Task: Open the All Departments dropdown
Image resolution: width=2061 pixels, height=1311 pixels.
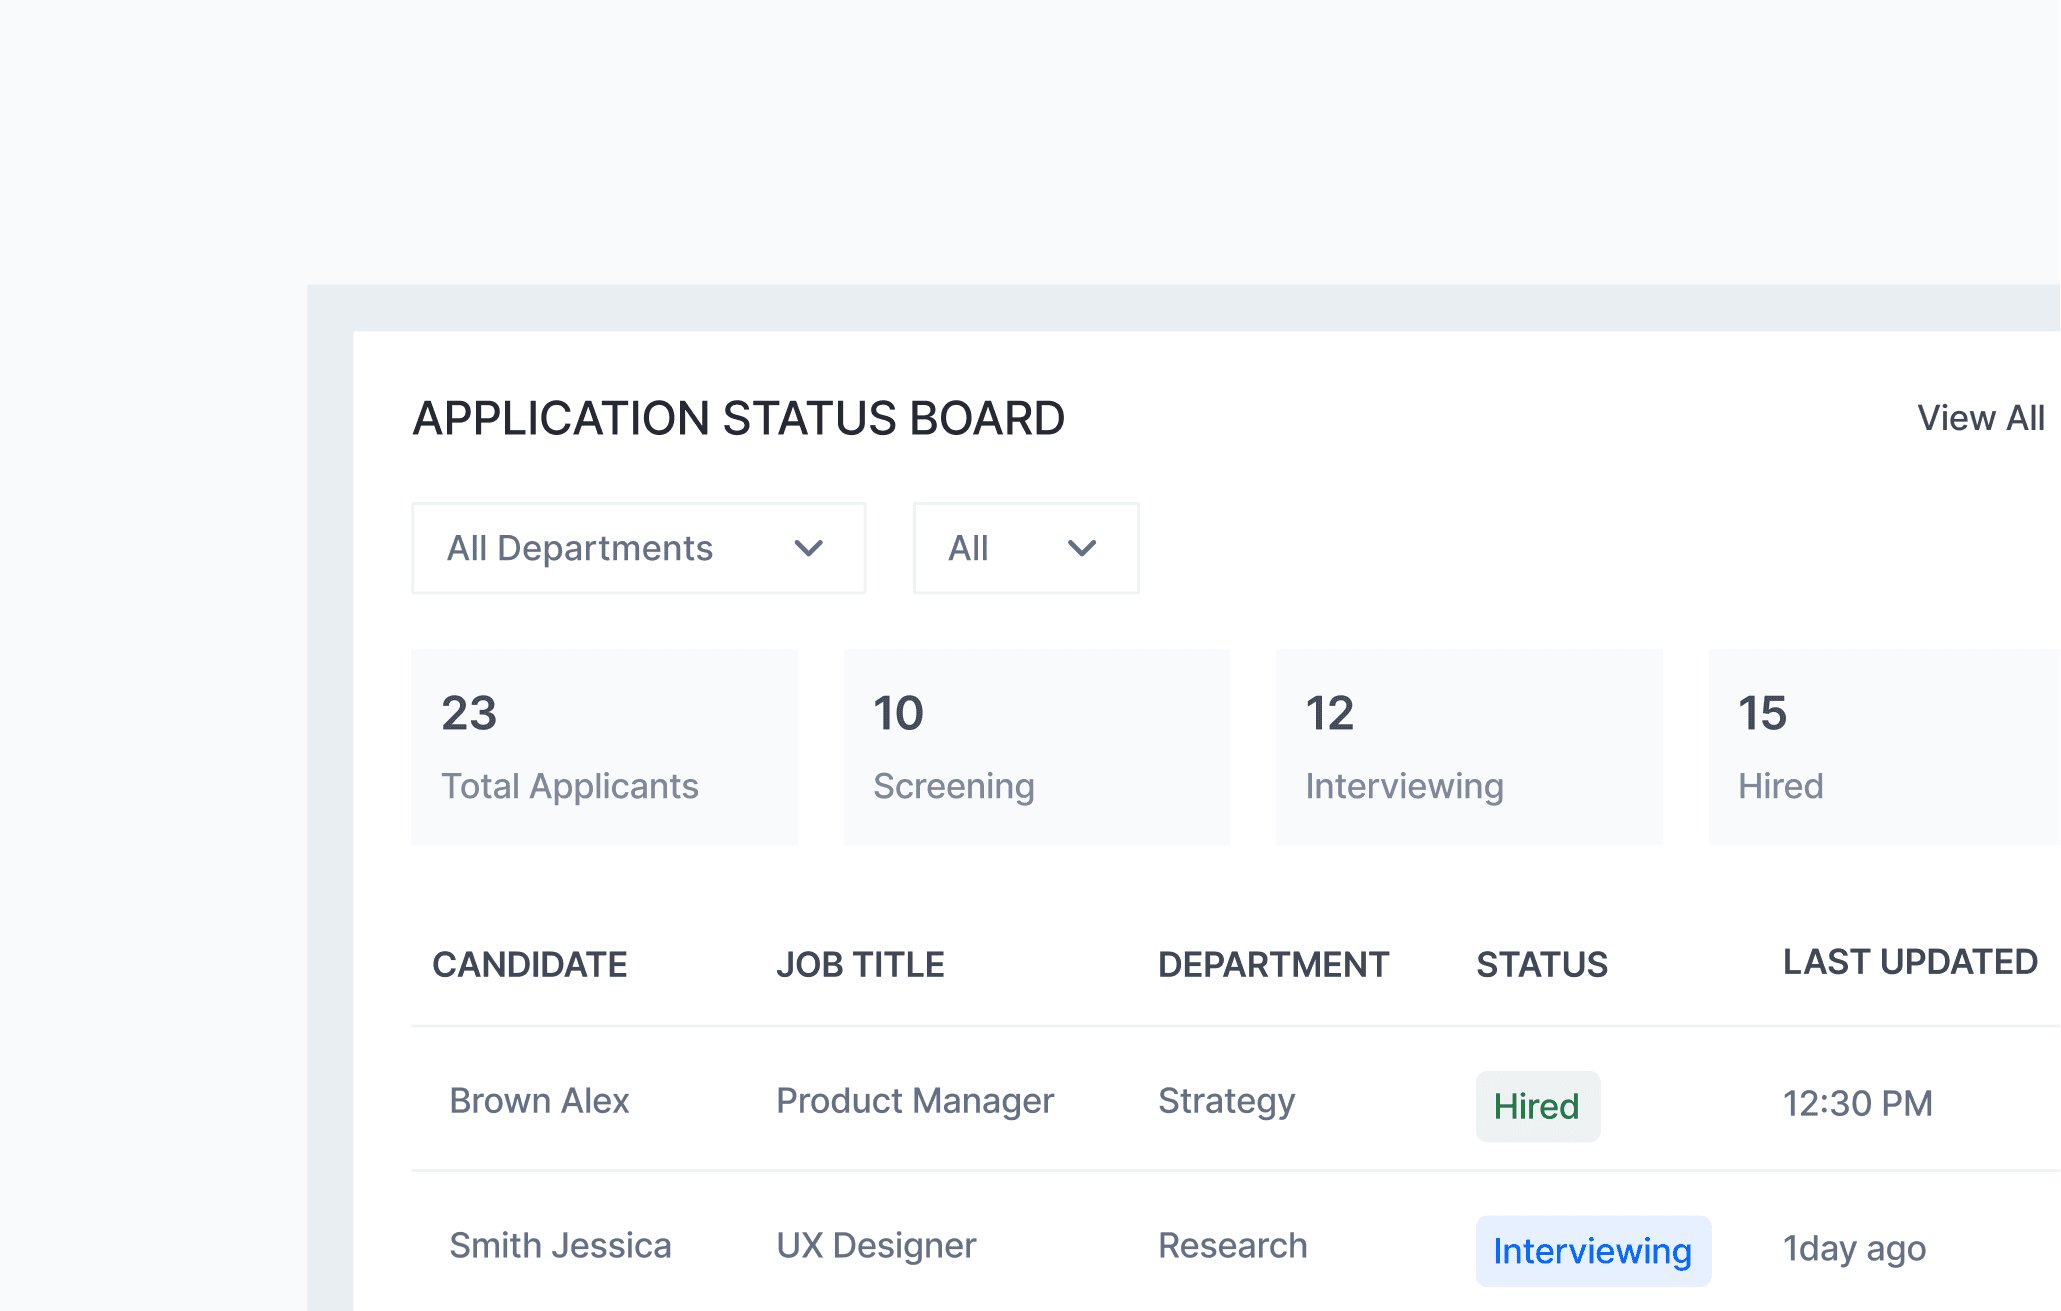Action: pyautogui.click(x=638, y=548)
